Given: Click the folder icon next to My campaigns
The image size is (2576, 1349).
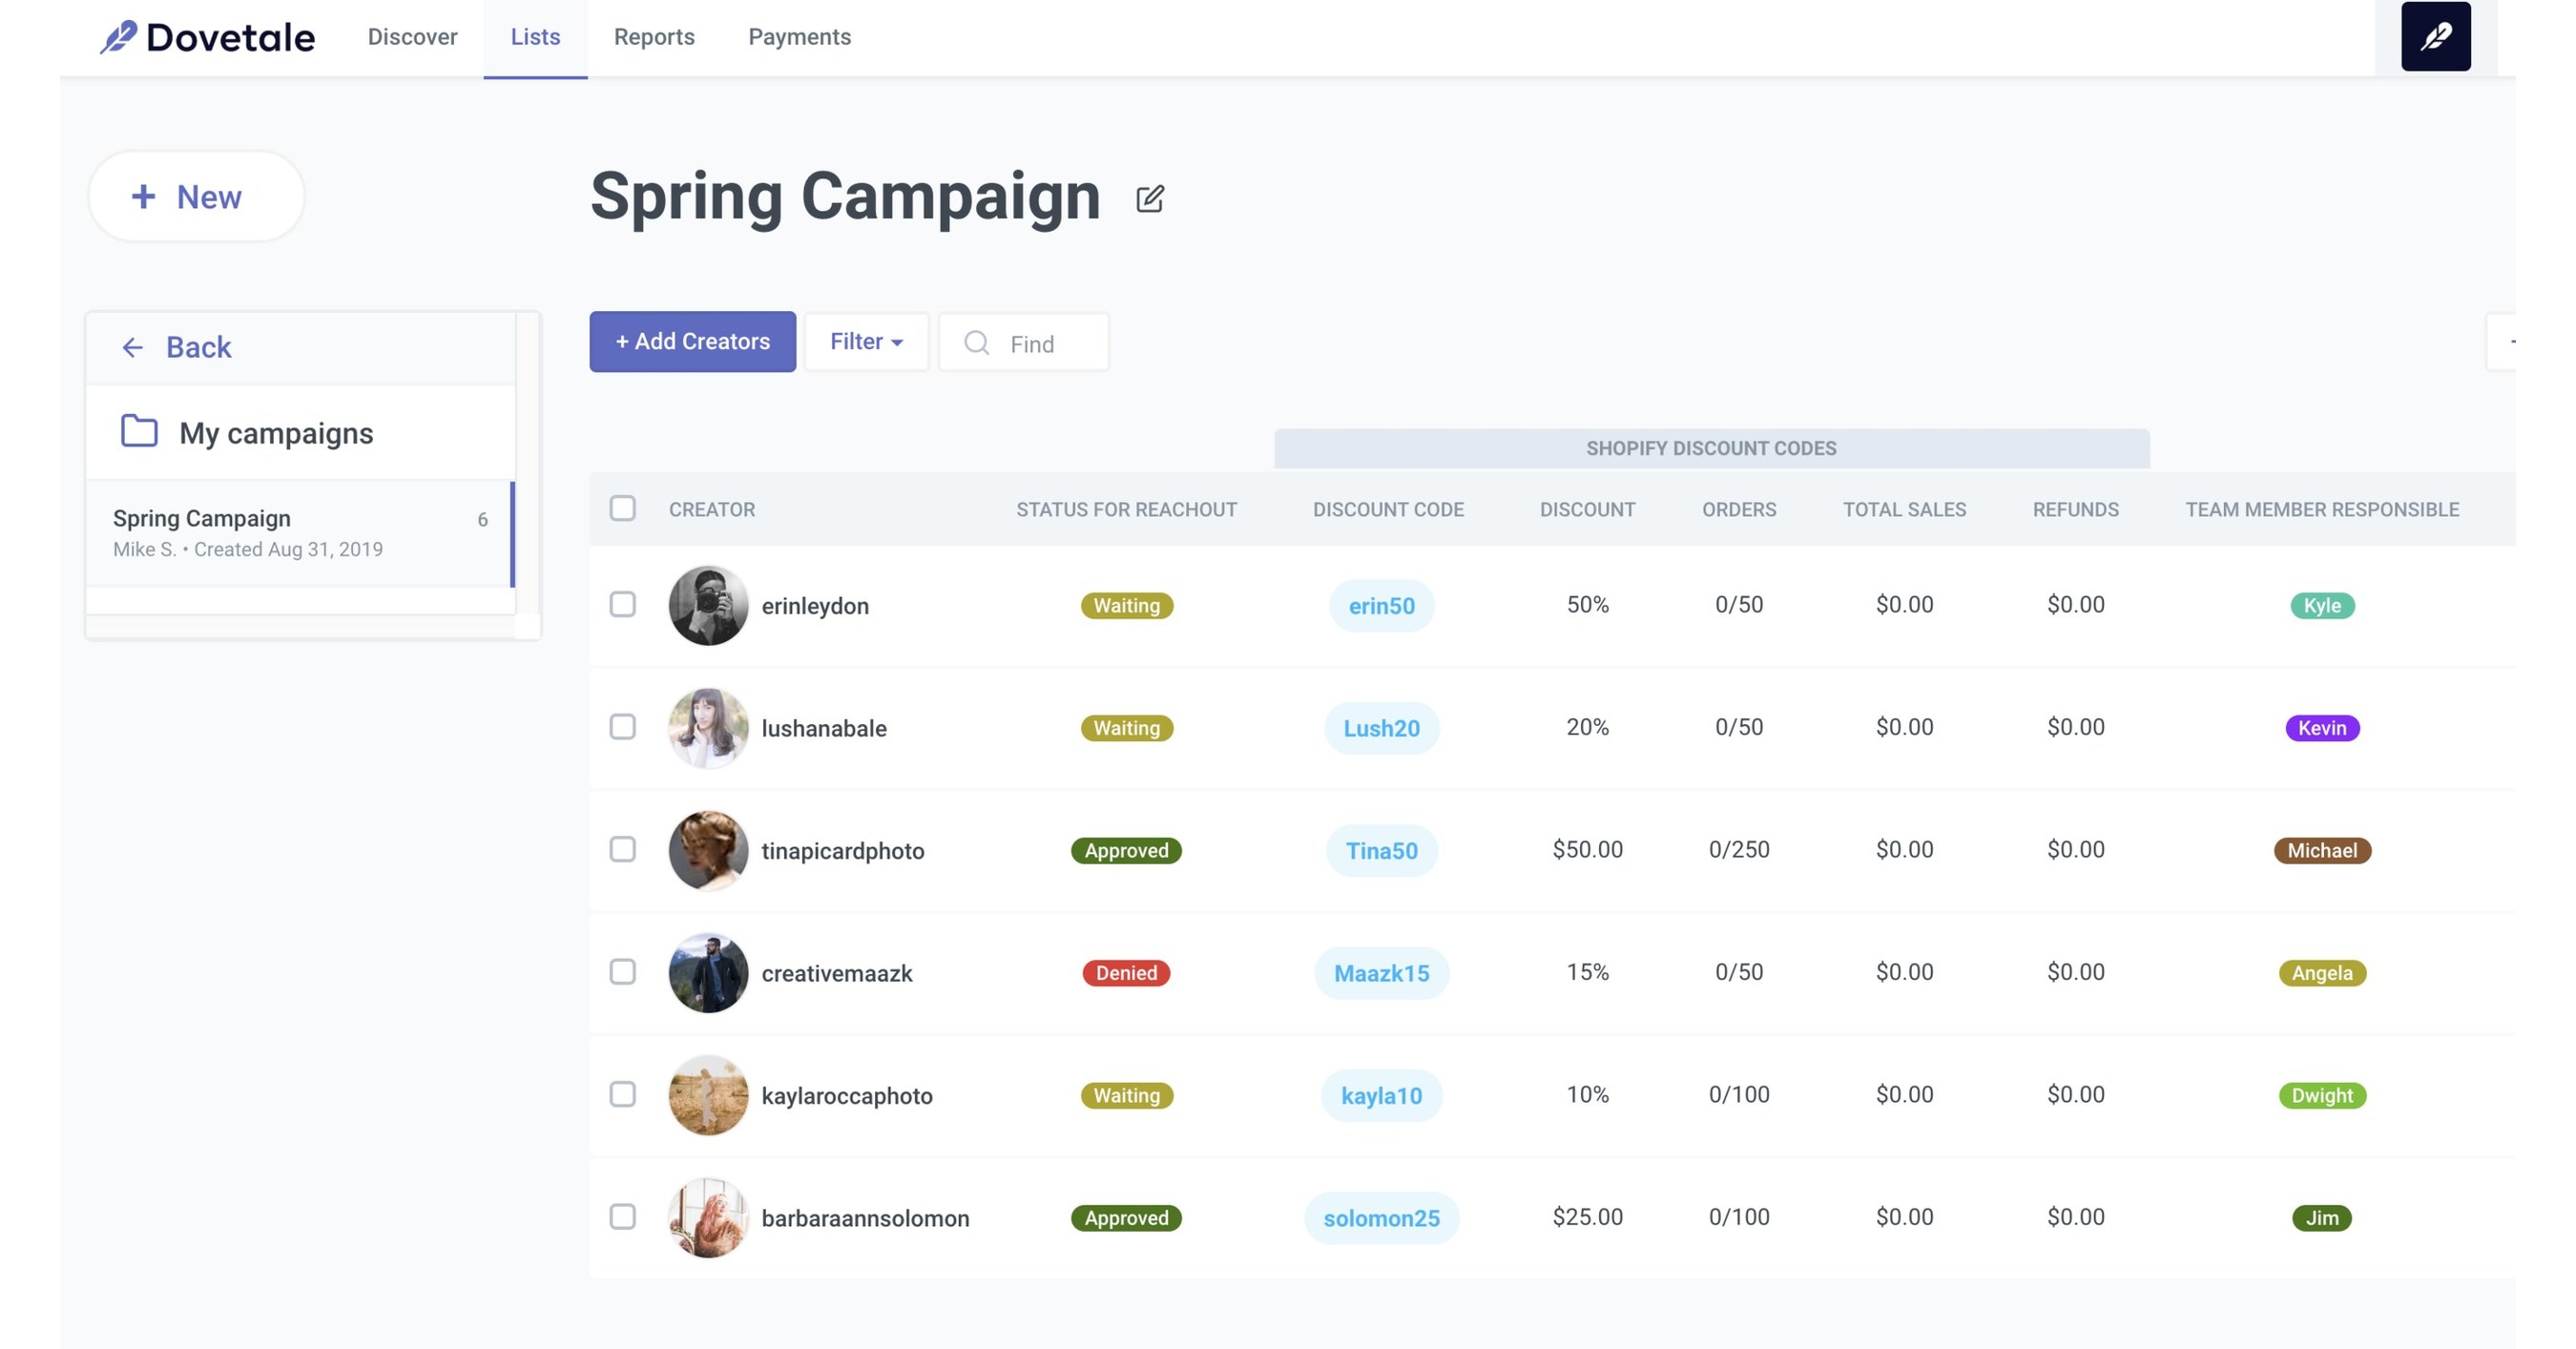Looking at the screenshot, I should 137,432.
